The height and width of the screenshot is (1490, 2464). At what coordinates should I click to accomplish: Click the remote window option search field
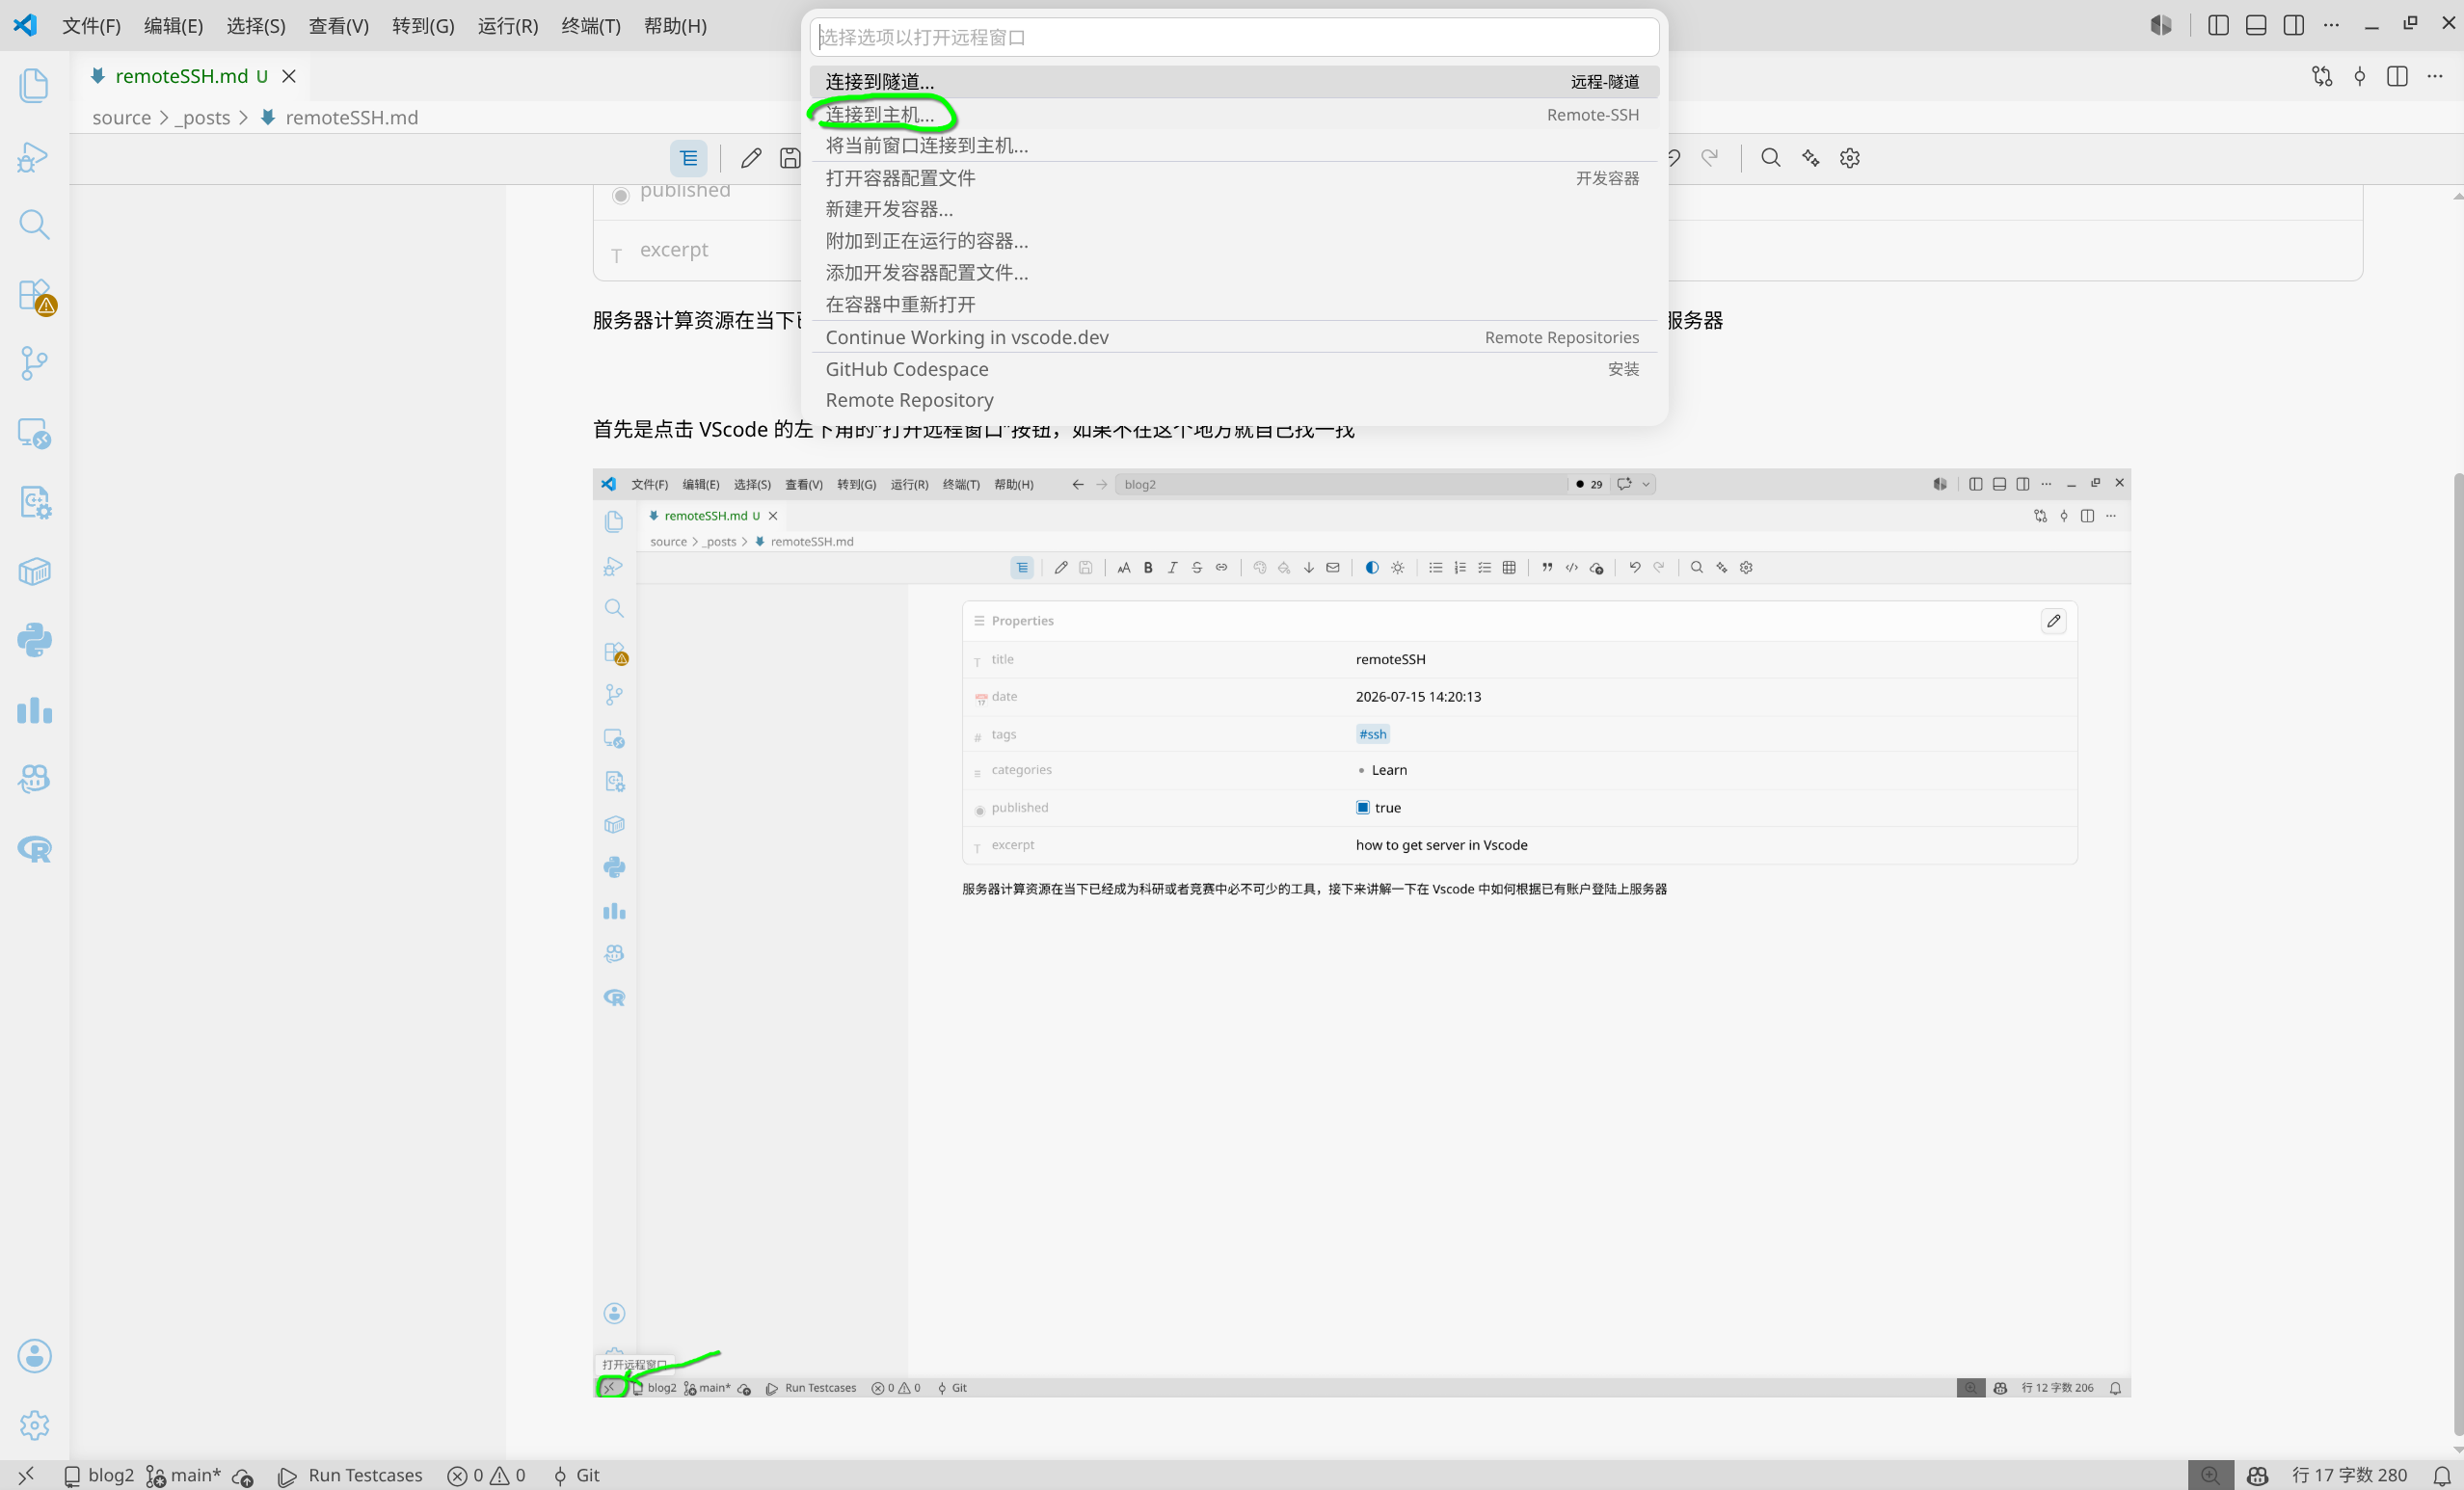click(1234, 37)
